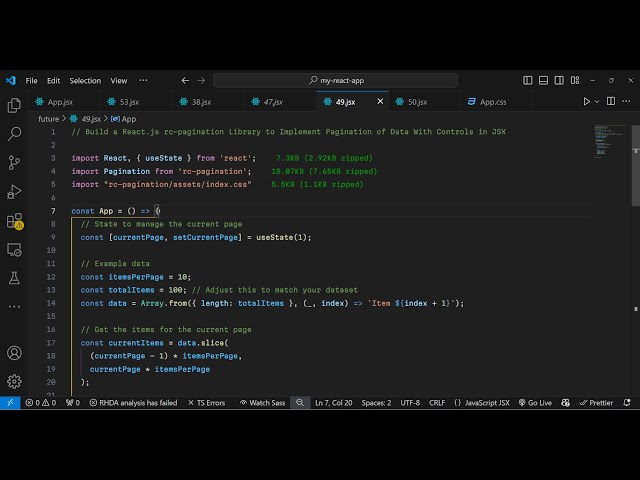Open the Extensions view
This screenshot has width=640, height=480.
14,220
